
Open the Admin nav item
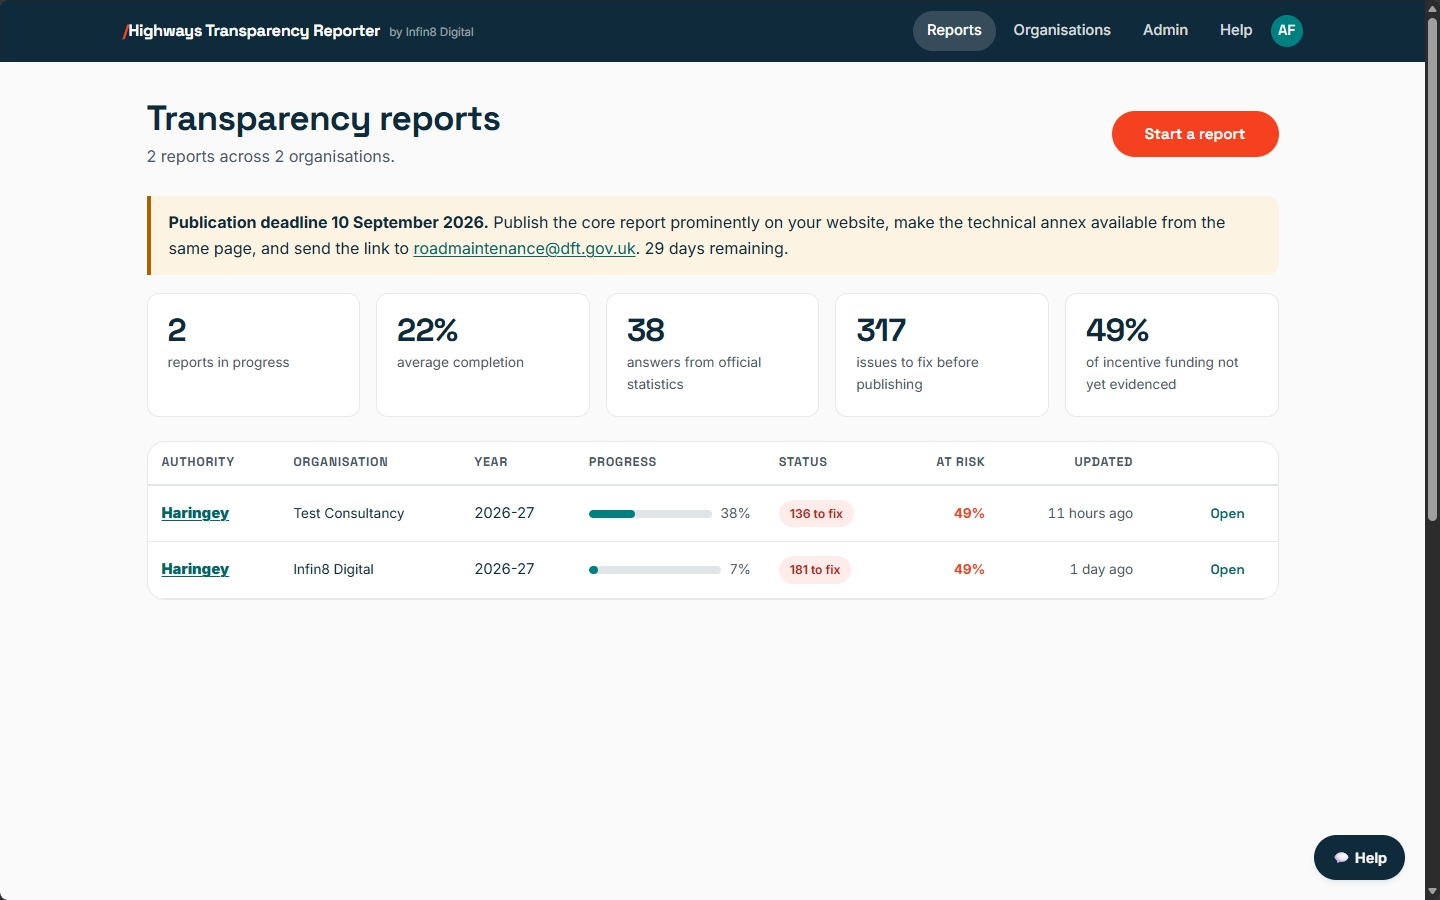(1165, 30)
